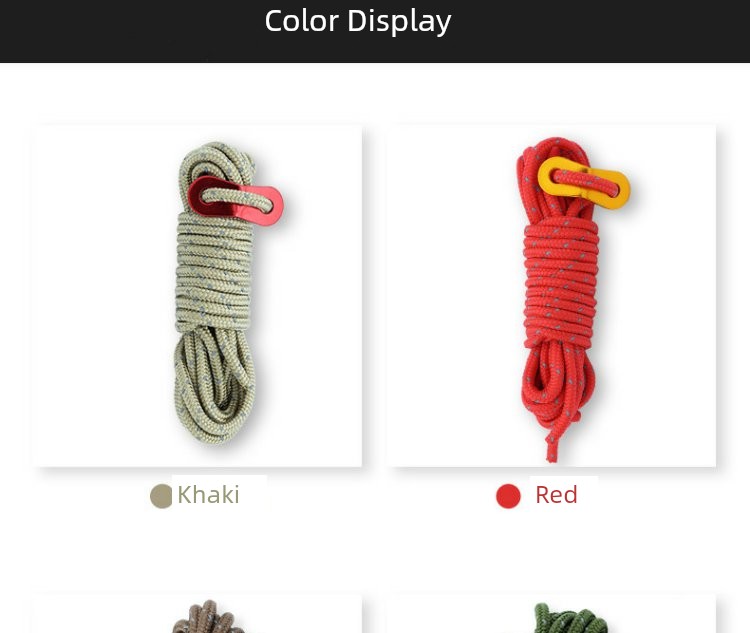Select the khaki color swatch dot
This screenshot has height=633, width=750.
click(x=161, y=496)
